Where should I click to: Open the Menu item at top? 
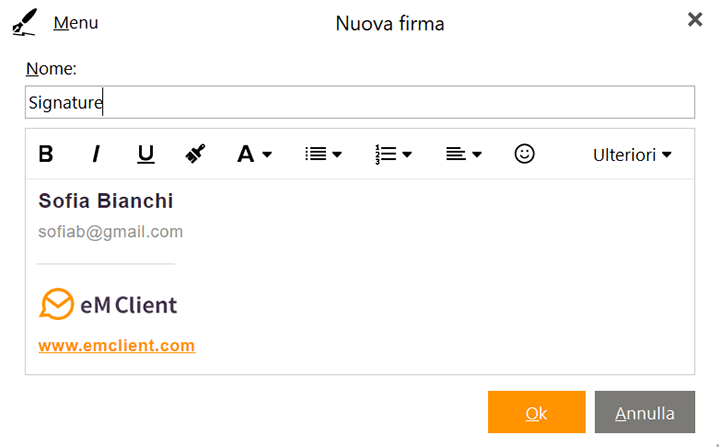[76, 23]
